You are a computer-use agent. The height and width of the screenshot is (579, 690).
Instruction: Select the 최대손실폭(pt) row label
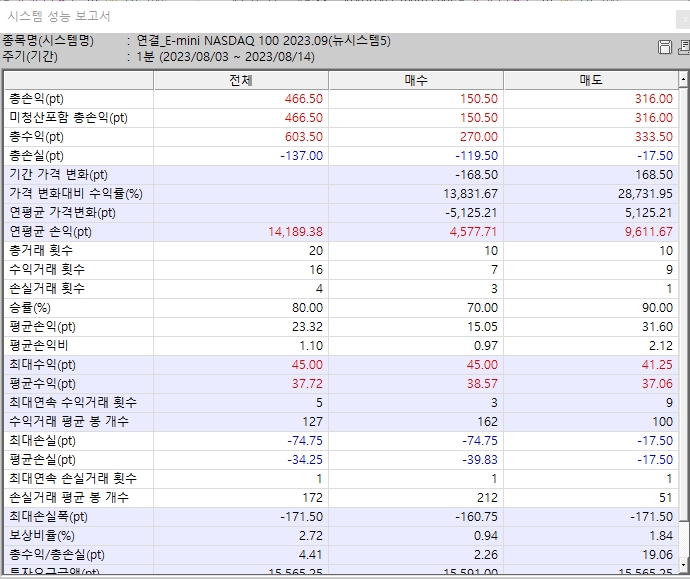tap(48, 516)
